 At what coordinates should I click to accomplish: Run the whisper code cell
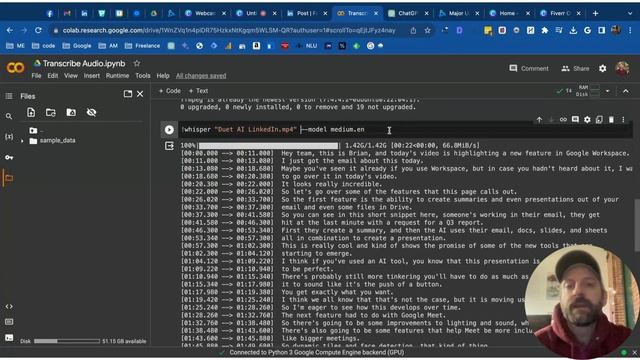coord(169,130)
